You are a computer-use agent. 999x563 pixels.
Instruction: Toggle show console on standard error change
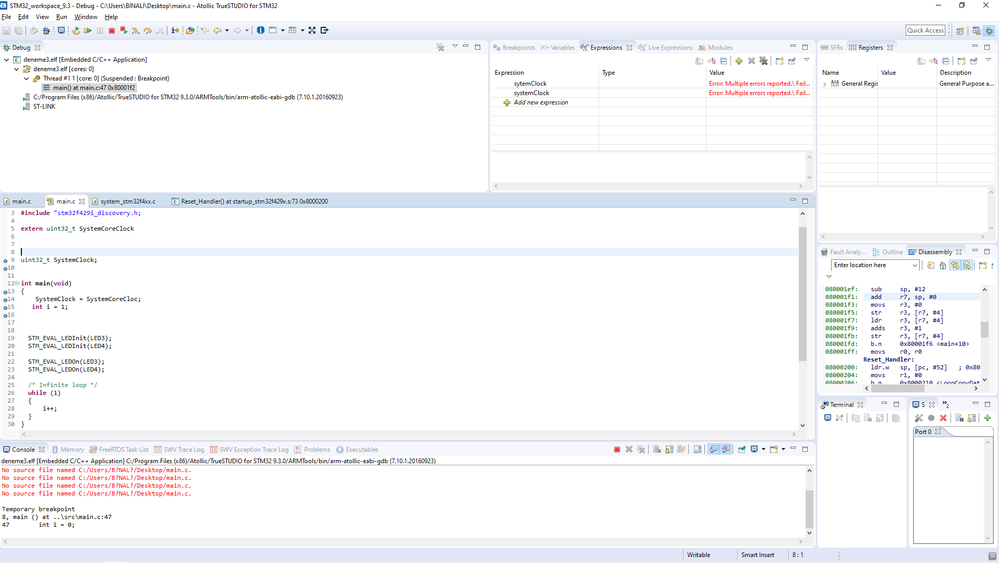click(x=726, y=450)
